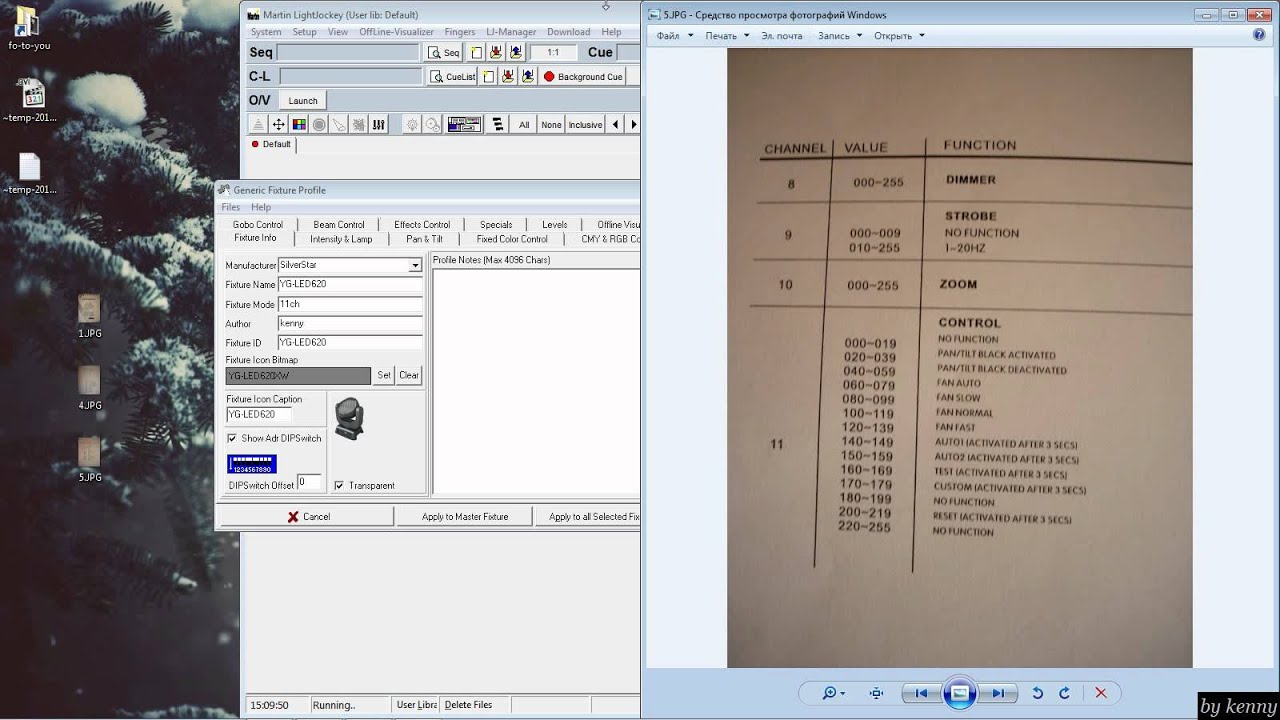Click save cuelist icon in C-L row
Screen dimensions: 1280x720
tap(508, 77)
